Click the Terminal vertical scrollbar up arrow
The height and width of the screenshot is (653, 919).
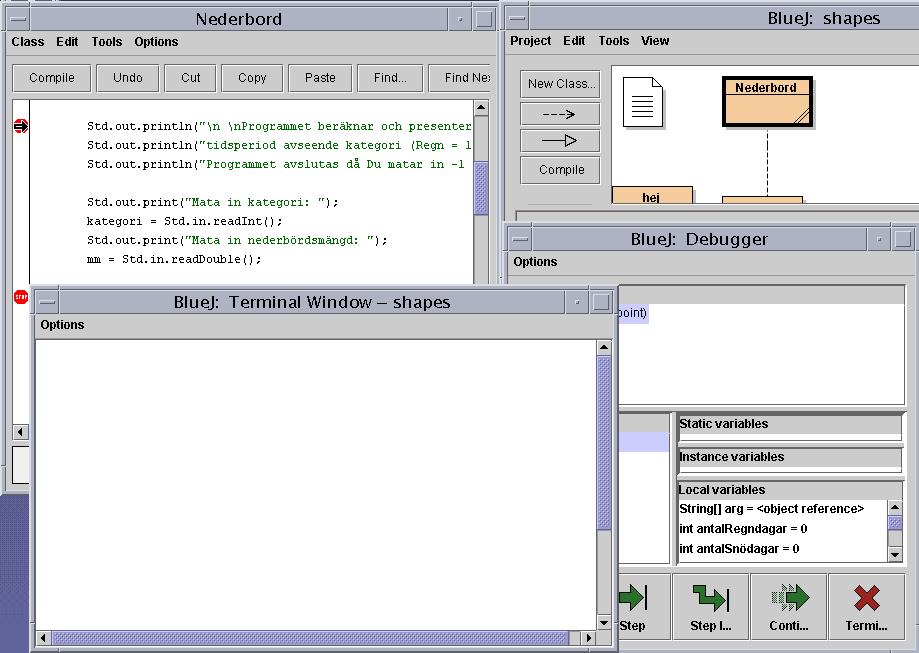(604, 348)
